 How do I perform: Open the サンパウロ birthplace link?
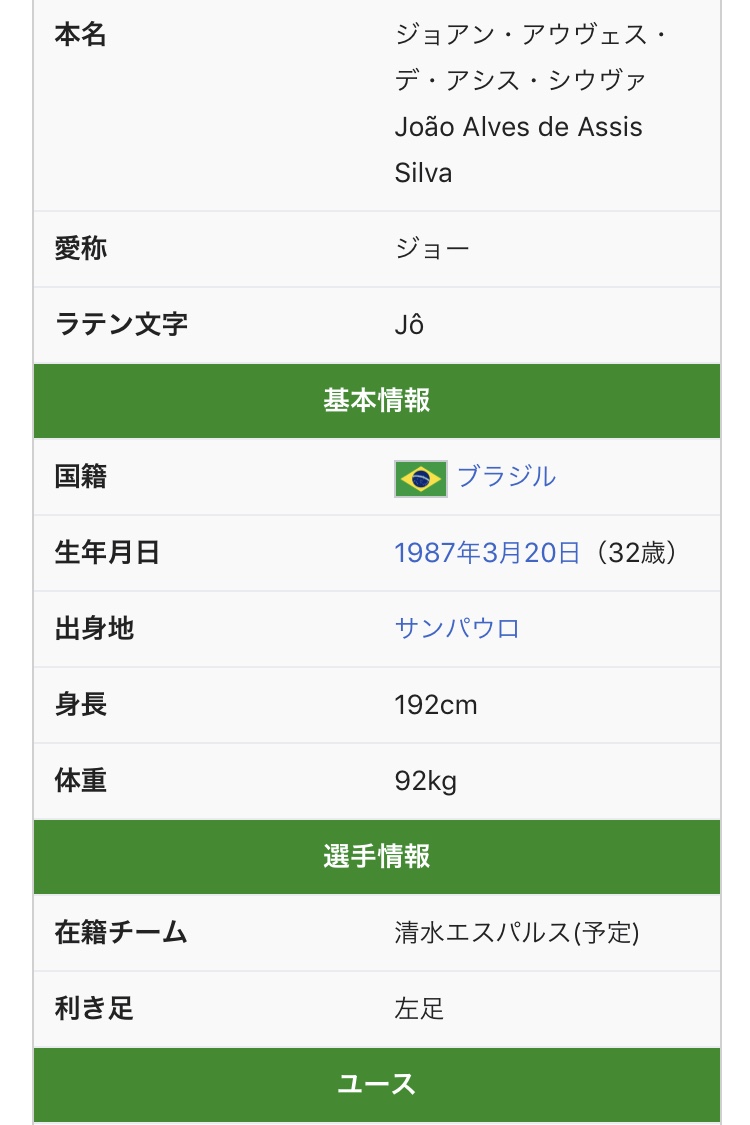click(457, 629)
